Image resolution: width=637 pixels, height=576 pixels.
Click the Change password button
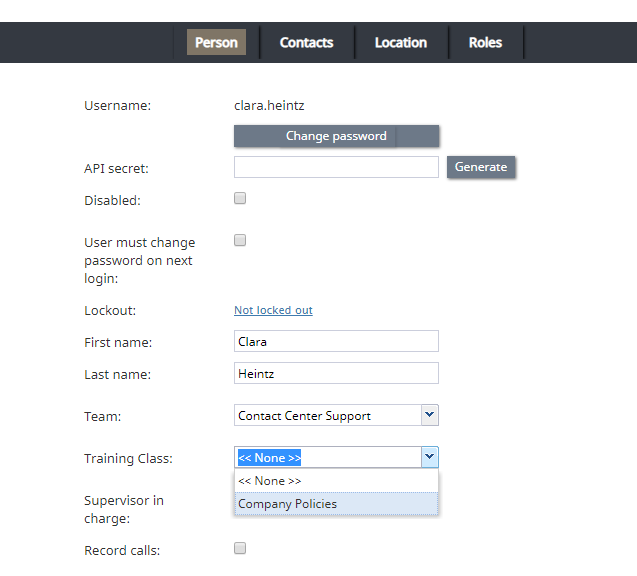pos(336,136)
